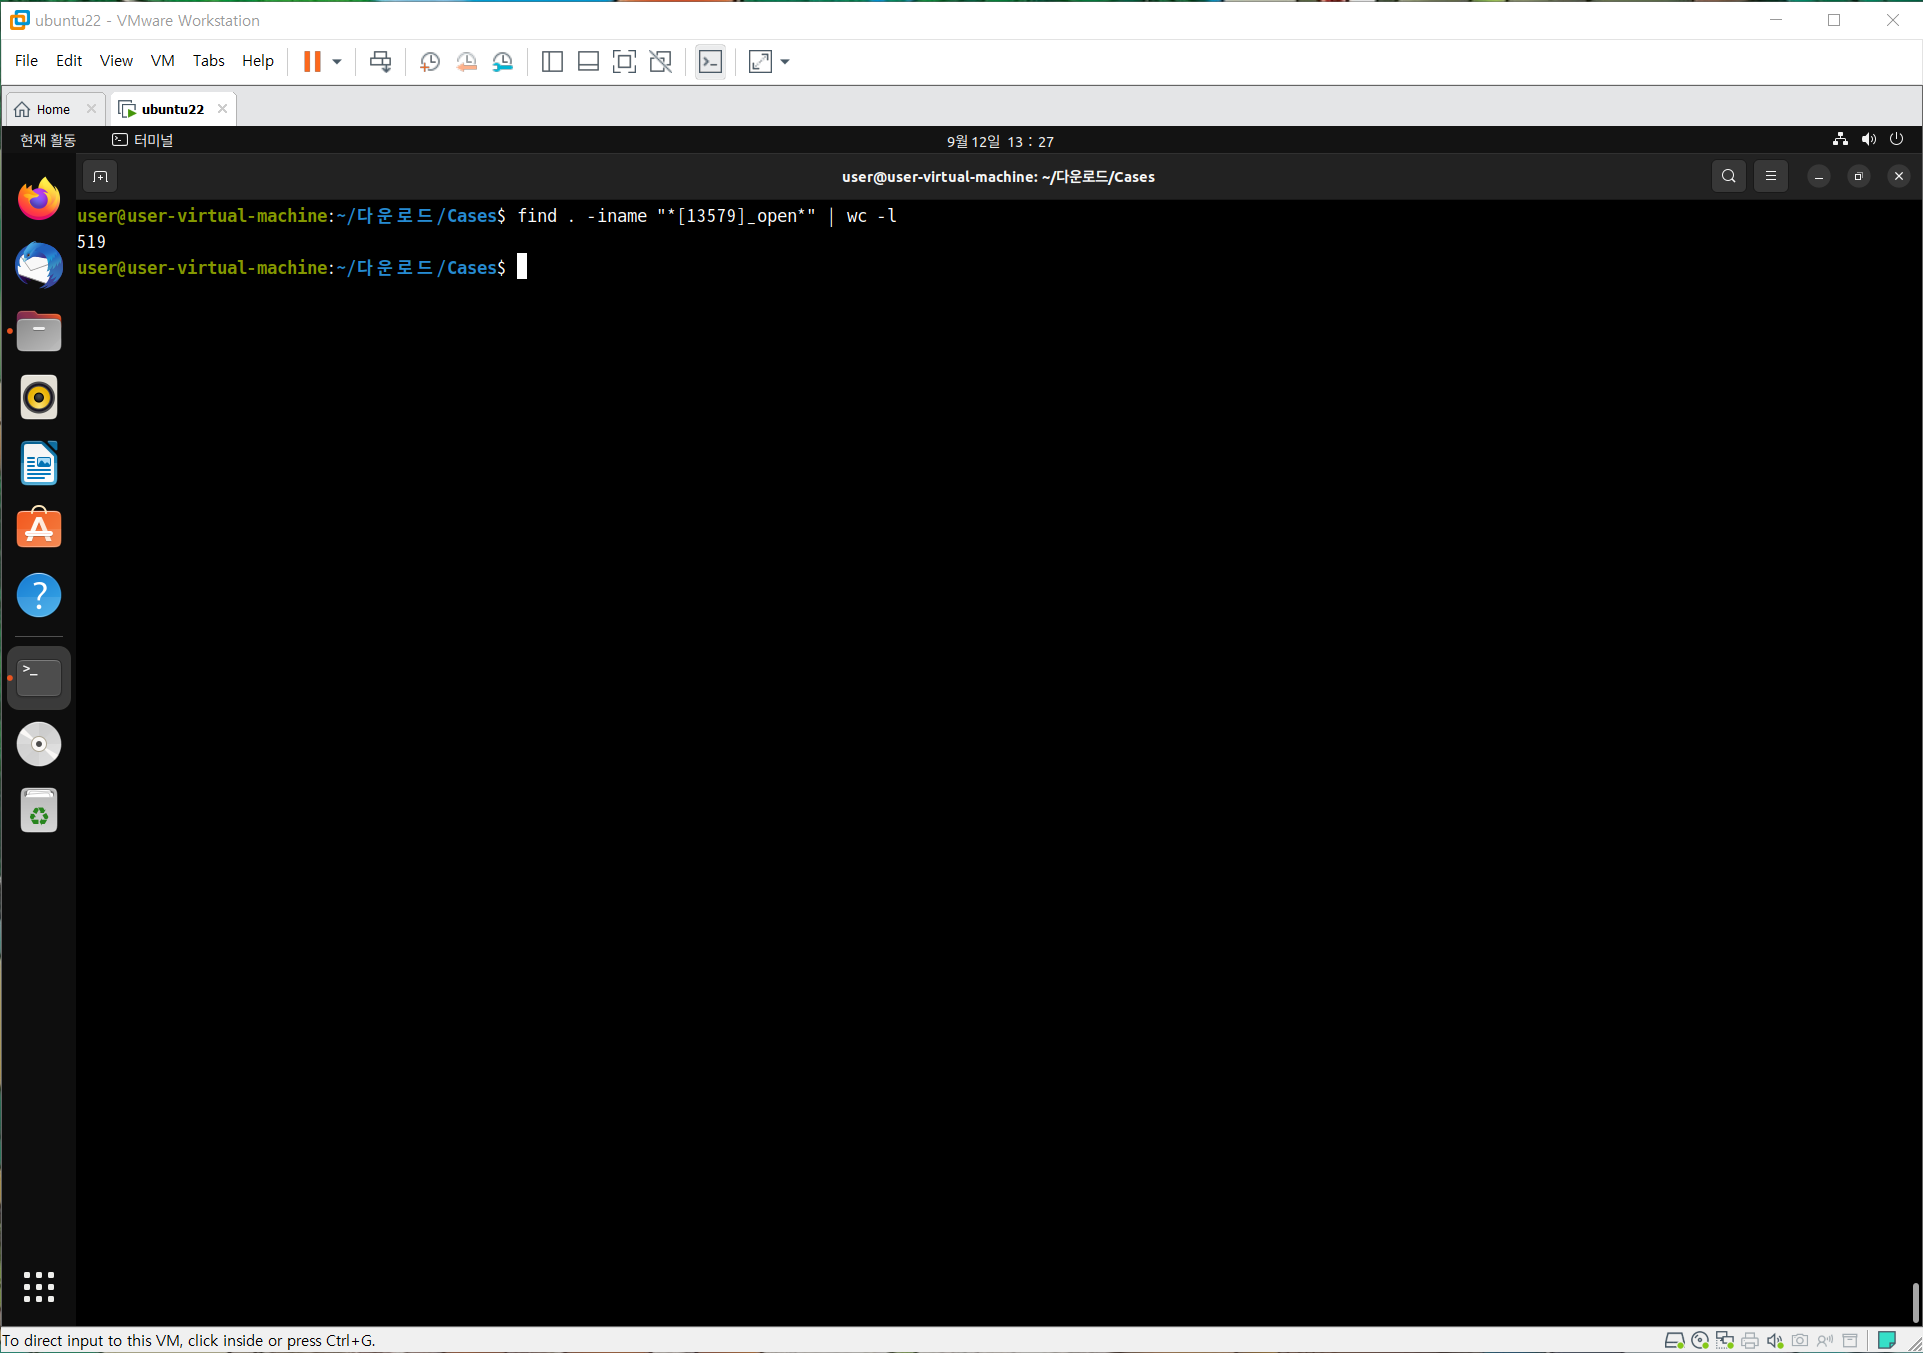
Task: Toggle the library sidebar panel
Action: coord(552,62)
